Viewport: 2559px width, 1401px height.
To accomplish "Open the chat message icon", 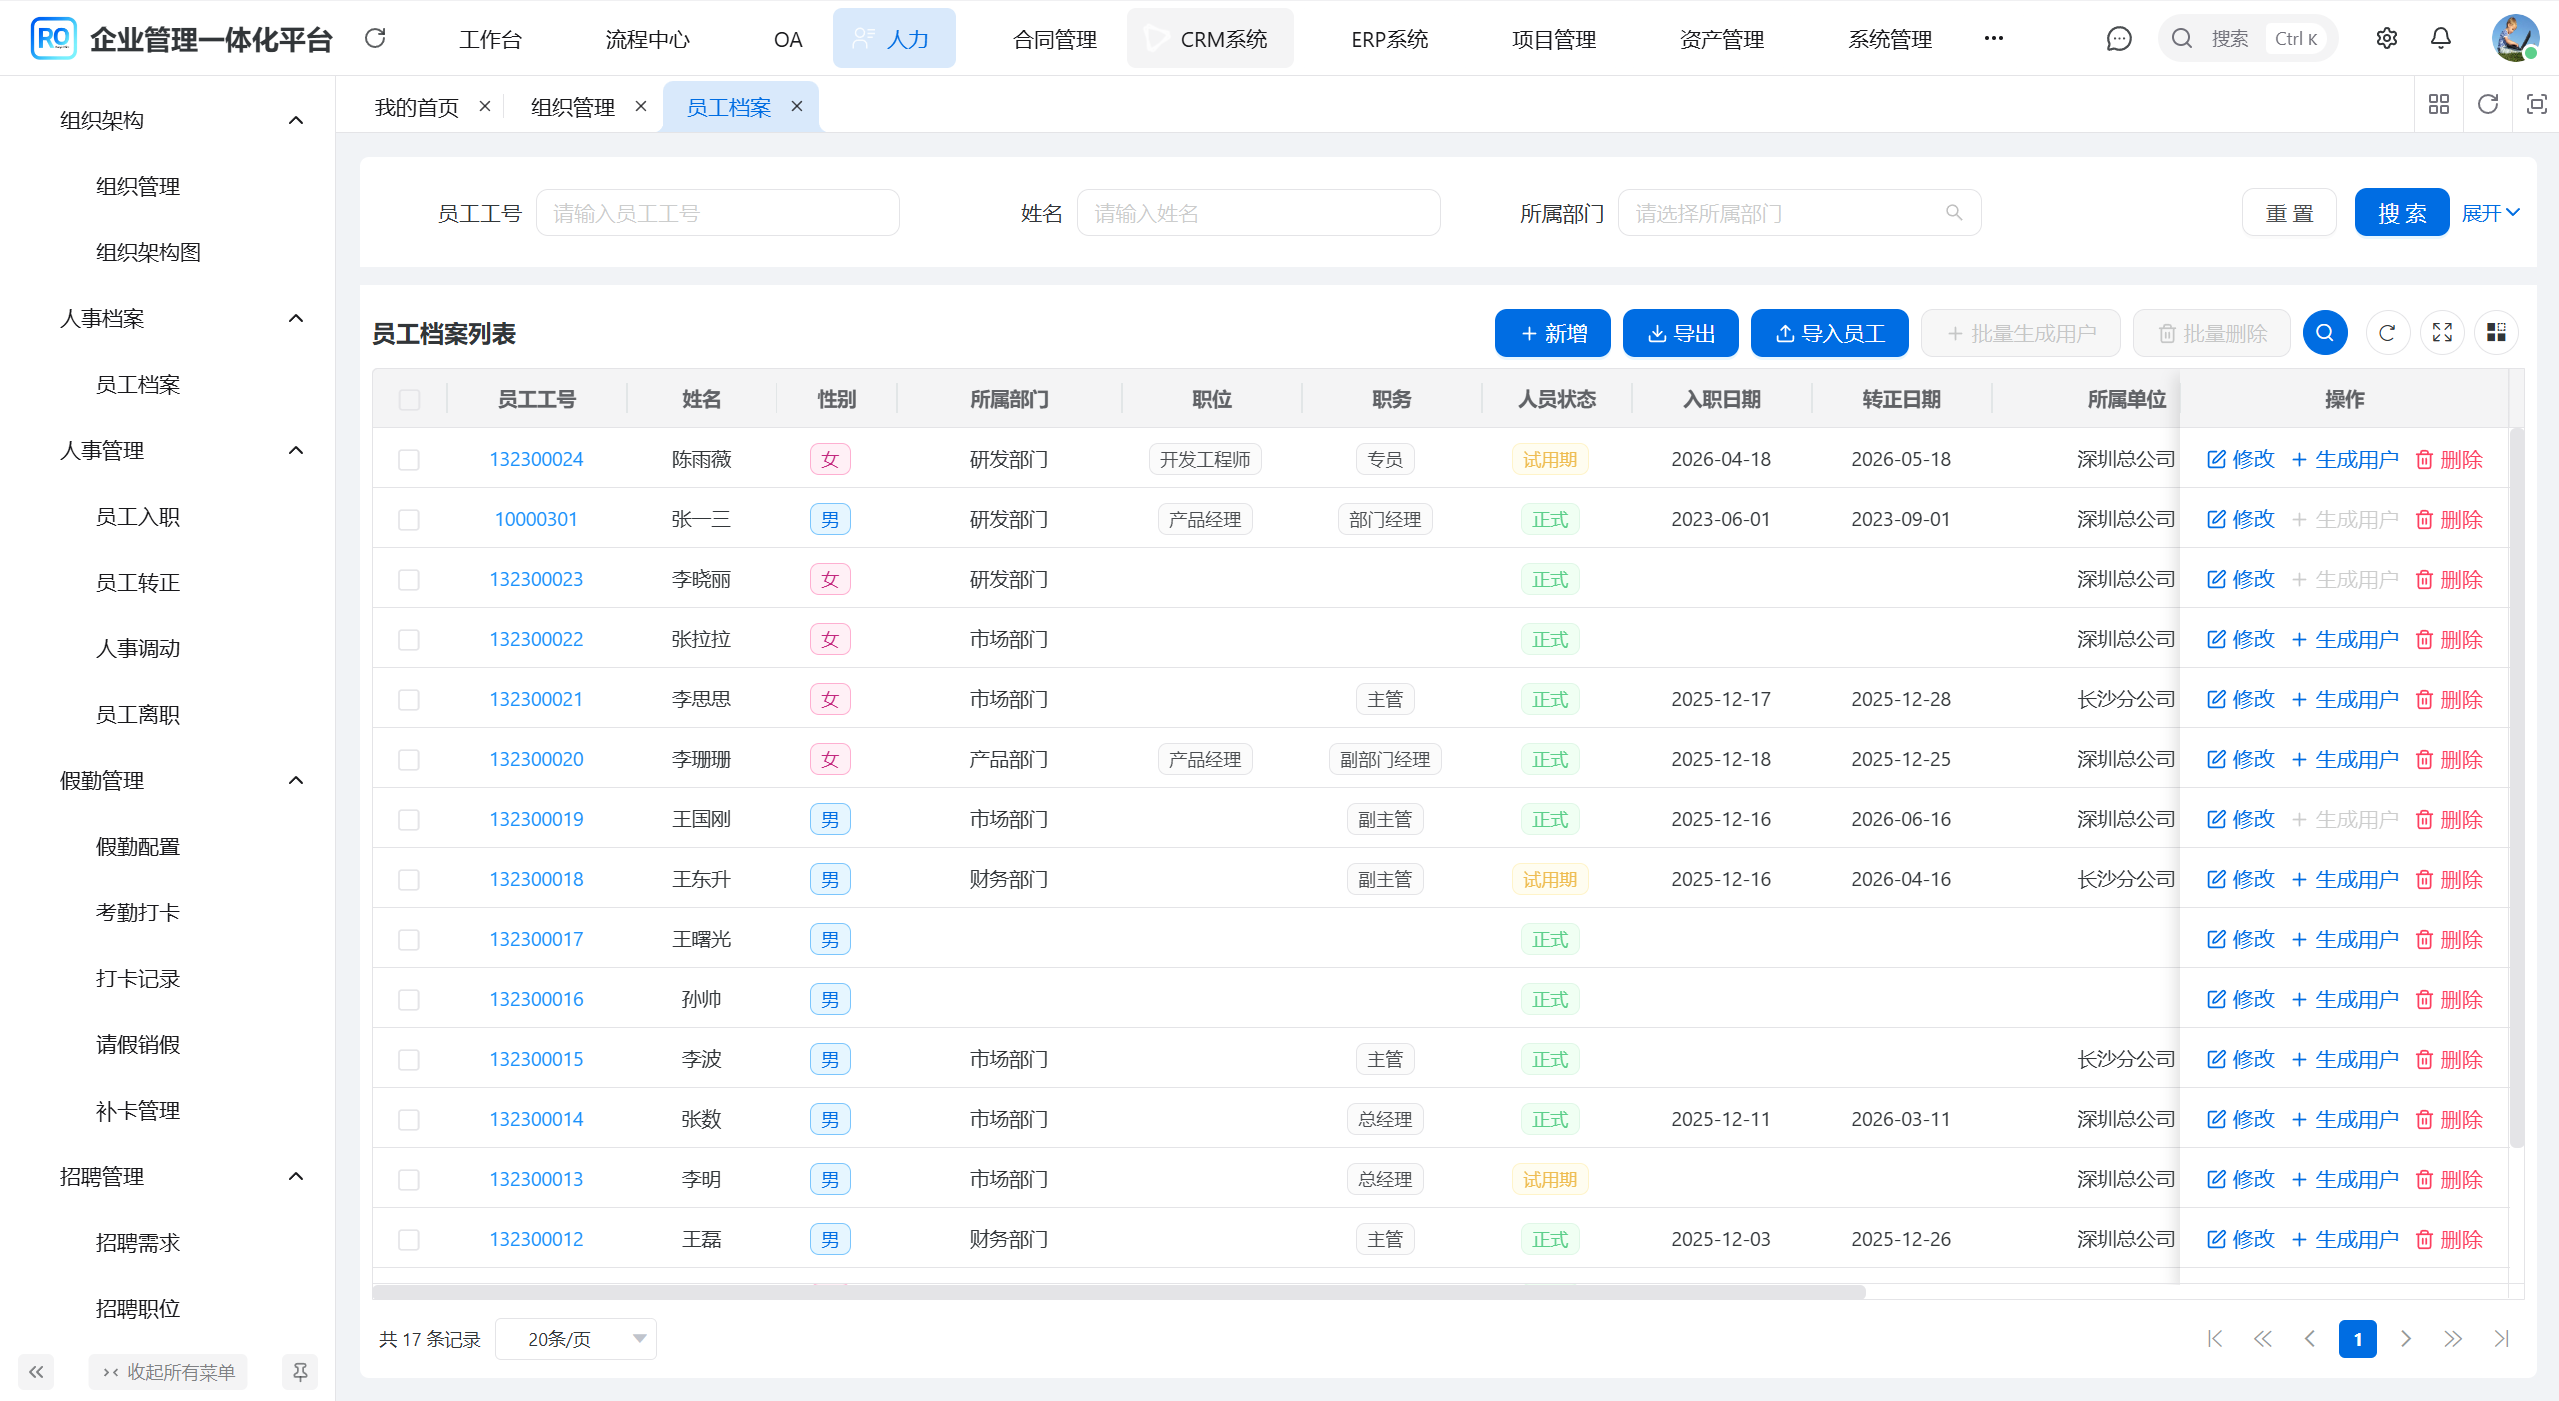I will pyautogui.click(x=2118, y=39).
